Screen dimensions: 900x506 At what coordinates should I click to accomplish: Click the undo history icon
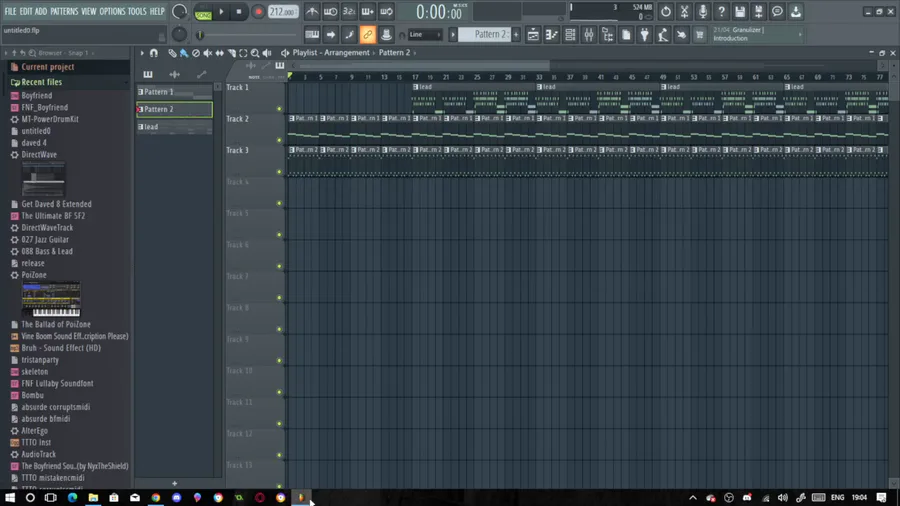pyautogui.click(x=665, y=11)
